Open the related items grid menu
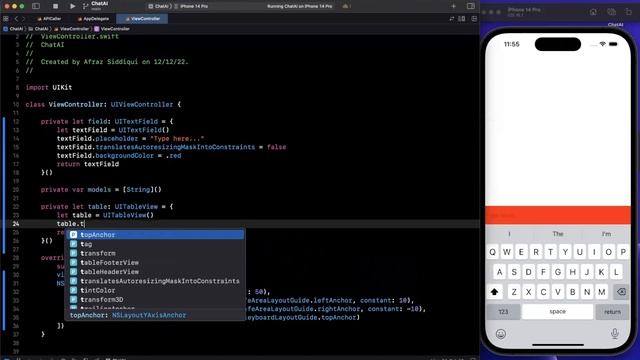The image size is (640, 360). tap(6, 18)
